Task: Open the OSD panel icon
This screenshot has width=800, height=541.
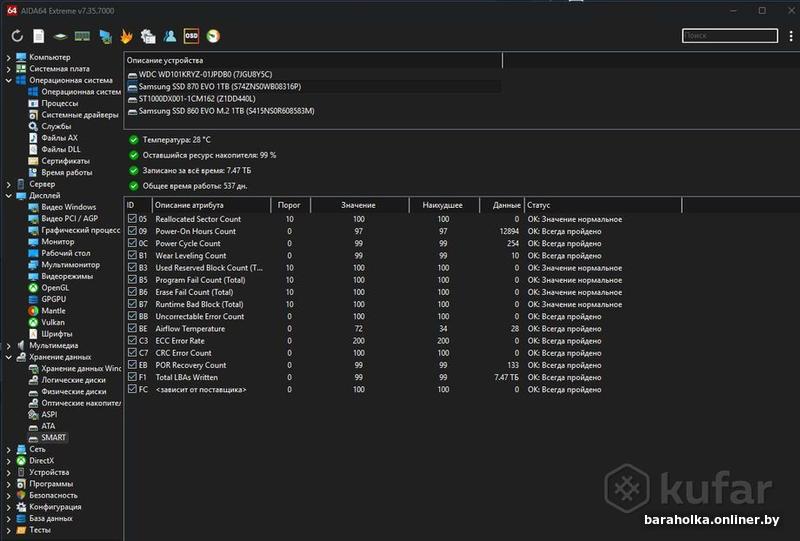Action: coord(191,36)
